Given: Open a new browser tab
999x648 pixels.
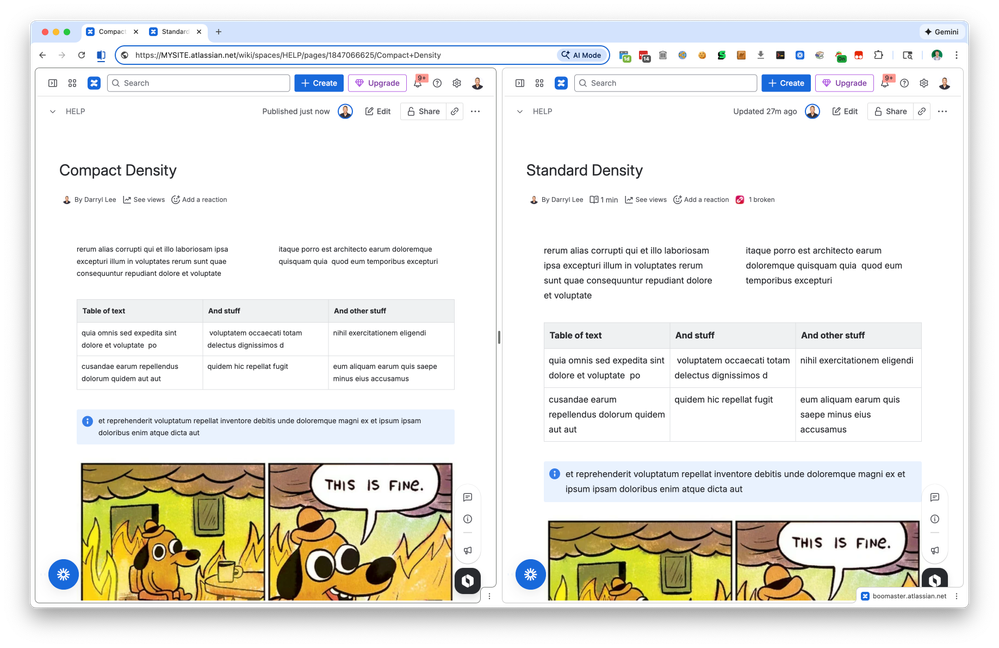Looking at the screenshot, I should tap(219, 31).
